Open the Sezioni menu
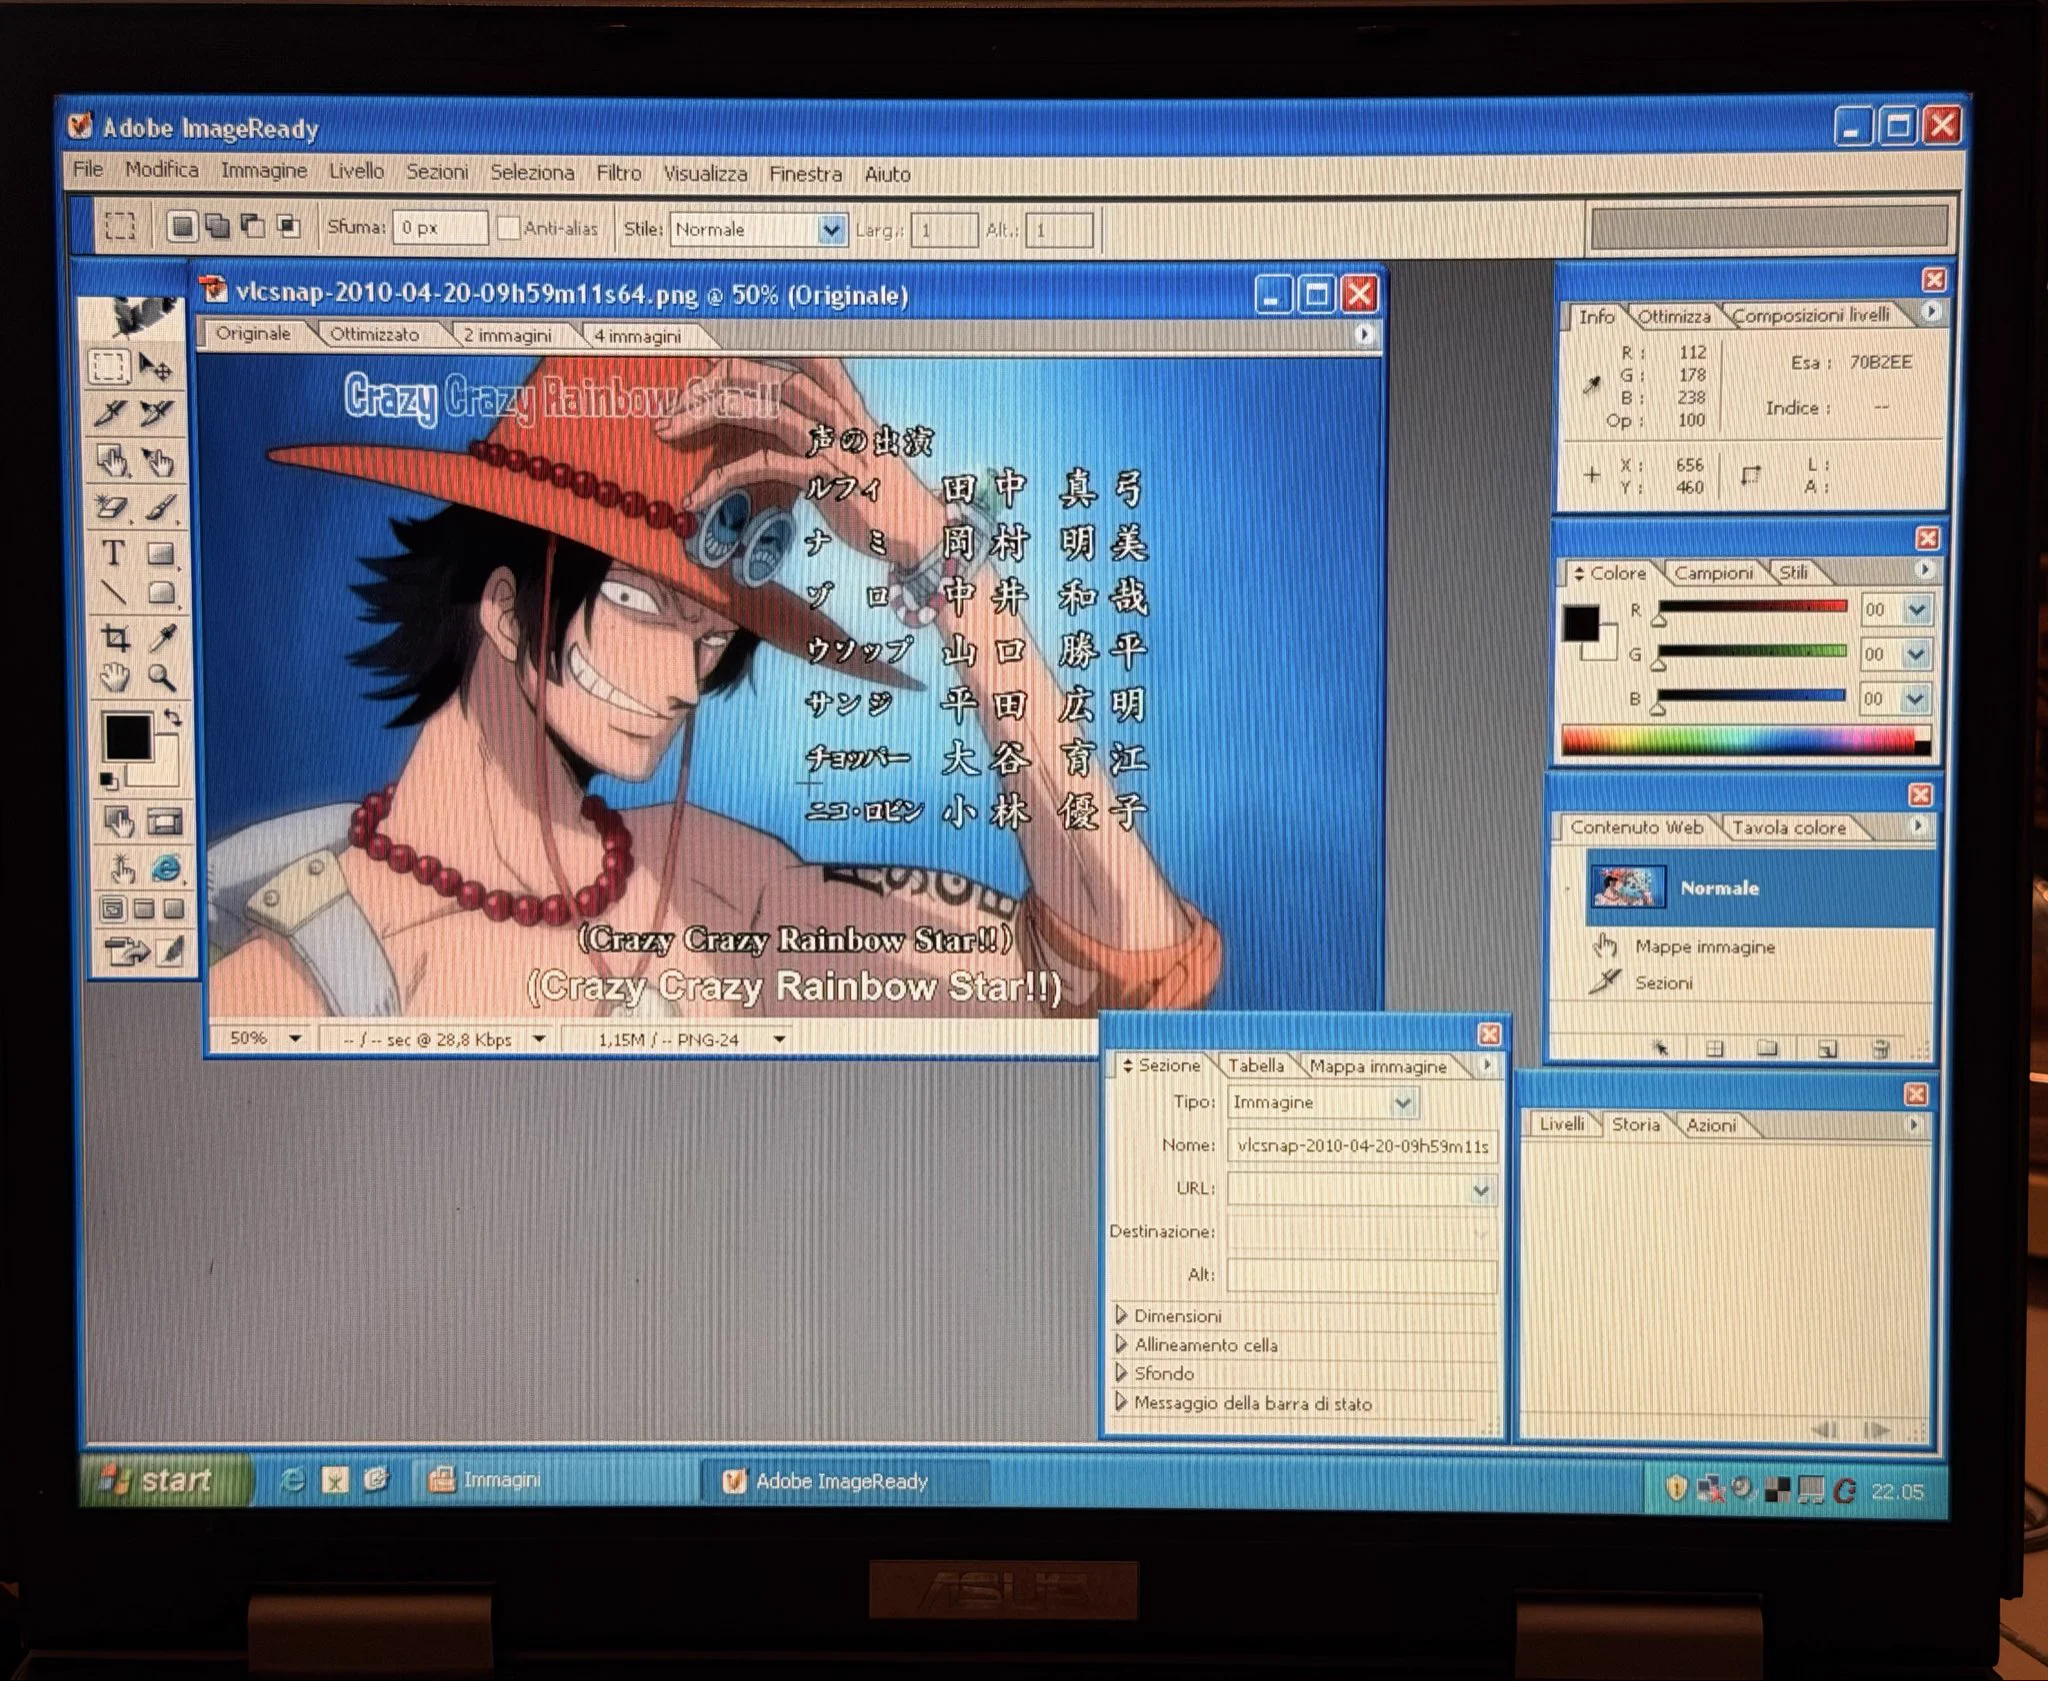2048x1681 pixels. 437,171
